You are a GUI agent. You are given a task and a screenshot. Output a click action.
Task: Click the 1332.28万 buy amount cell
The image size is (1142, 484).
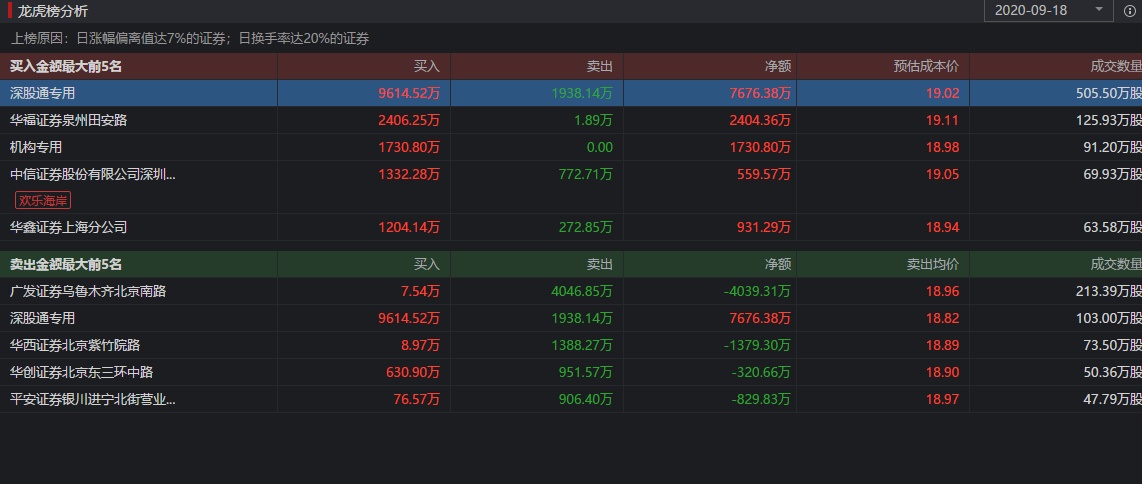point(409,174)
